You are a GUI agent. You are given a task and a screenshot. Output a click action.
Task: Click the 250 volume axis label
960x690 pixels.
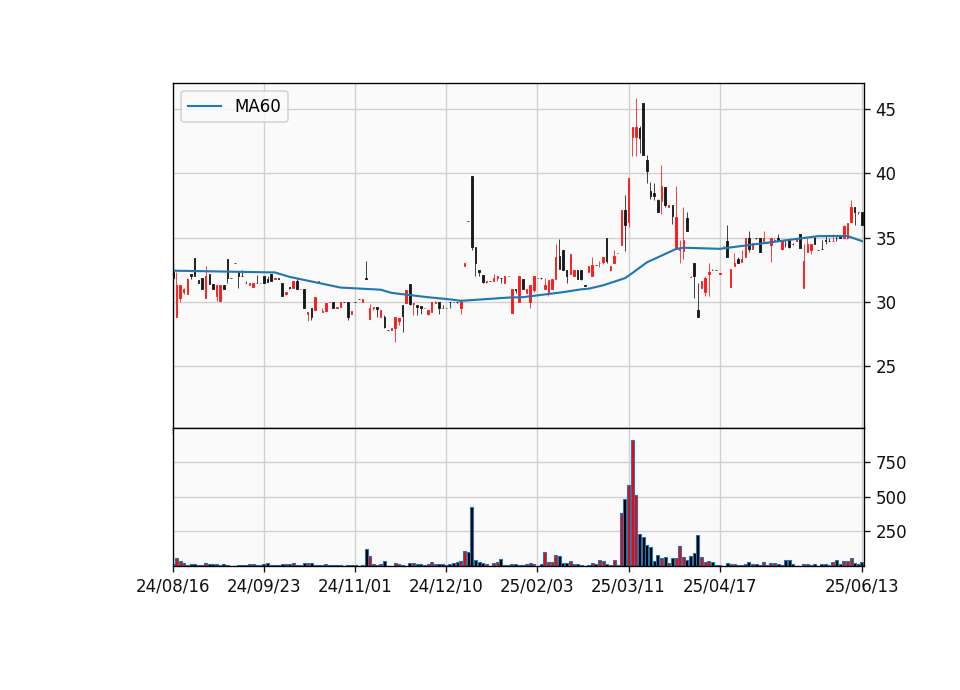pyautogui.click(x=891, y=533)
